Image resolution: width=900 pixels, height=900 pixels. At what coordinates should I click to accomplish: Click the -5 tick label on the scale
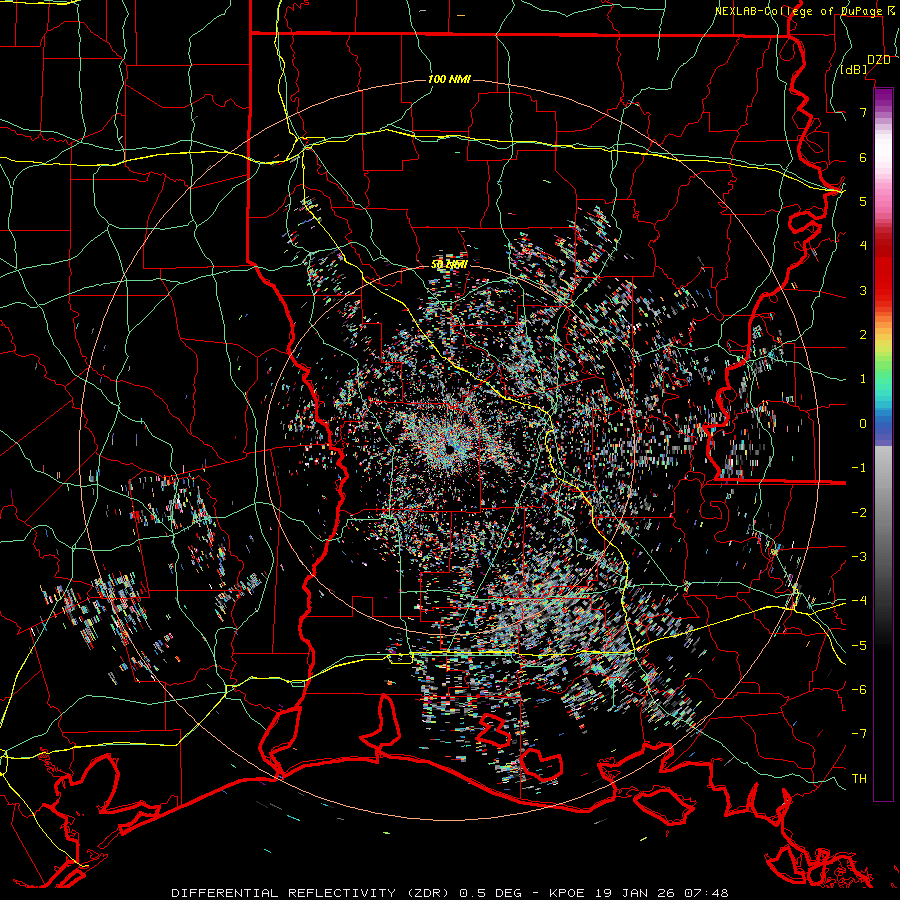859,645
